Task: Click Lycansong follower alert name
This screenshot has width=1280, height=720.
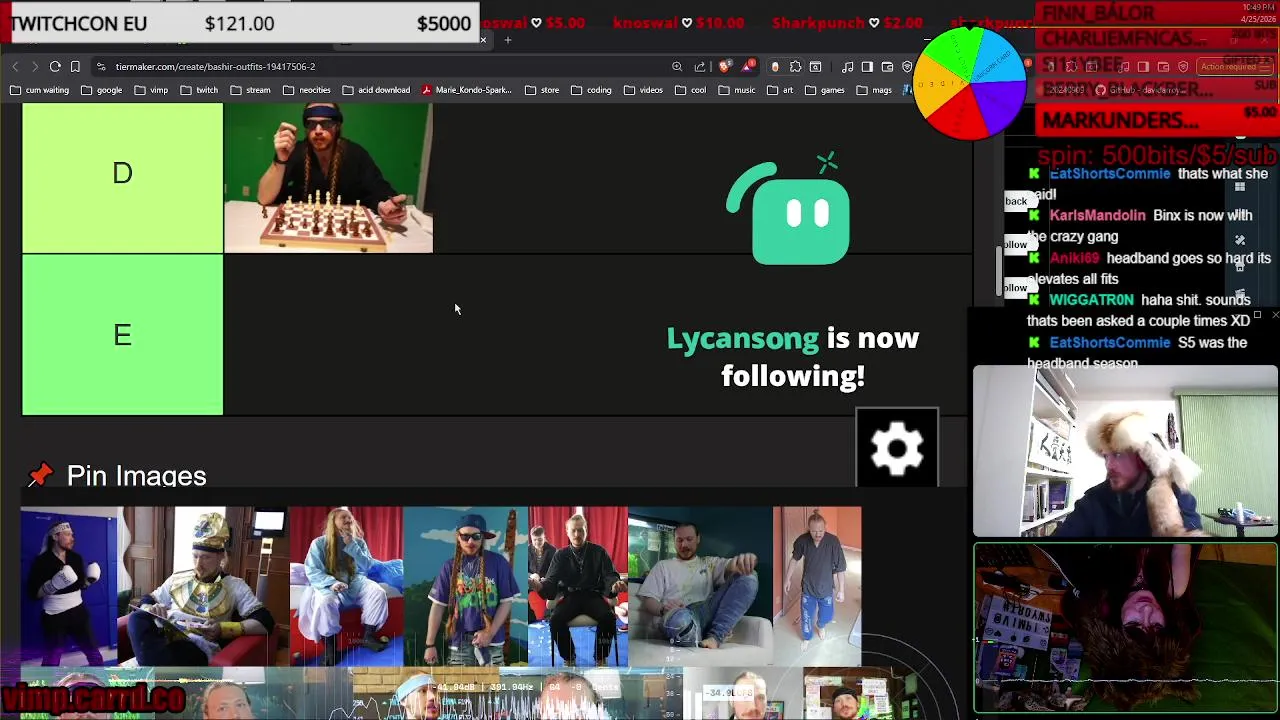Action: click(x=743, y=339)
